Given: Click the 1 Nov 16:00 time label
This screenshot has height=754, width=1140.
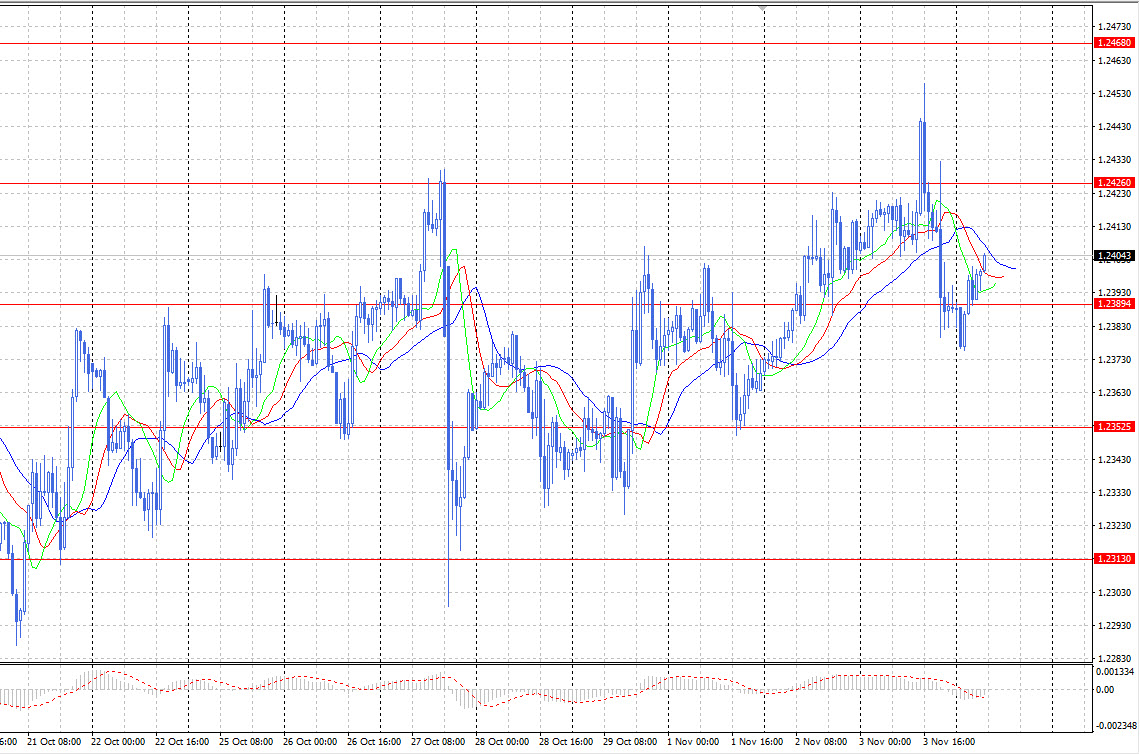Looking at the screenshot, I should (x=758, y=742).
